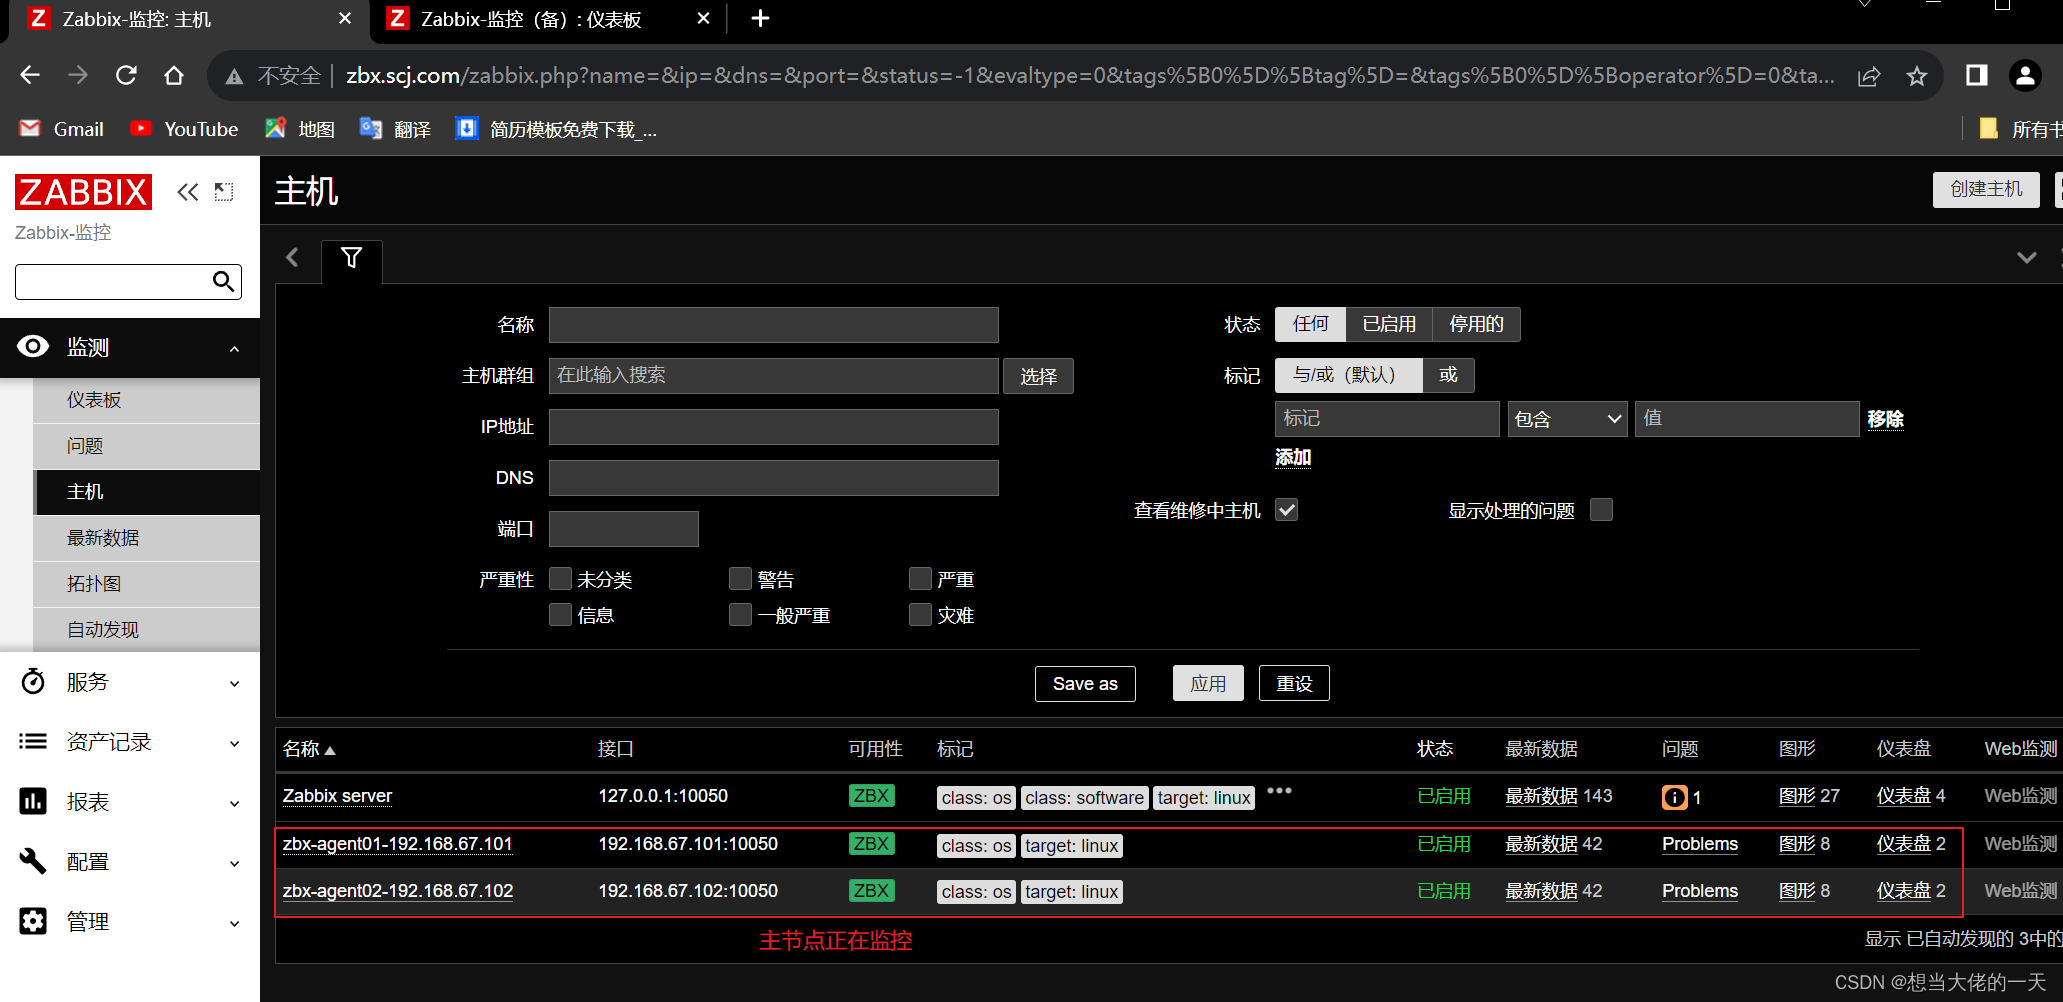Viewport: 2063px width, 1002px height.
Task: Open the browser side panel
Action: 1976,75
